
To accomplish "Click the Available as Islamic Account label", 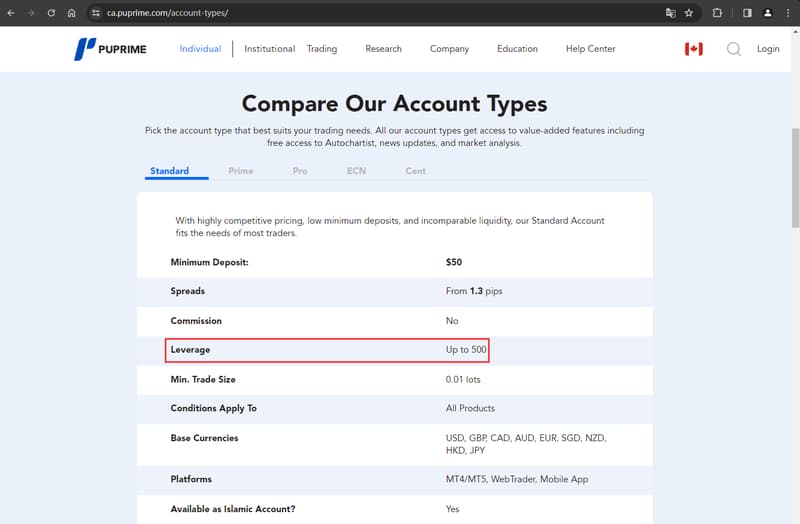I will click(233, 509).
